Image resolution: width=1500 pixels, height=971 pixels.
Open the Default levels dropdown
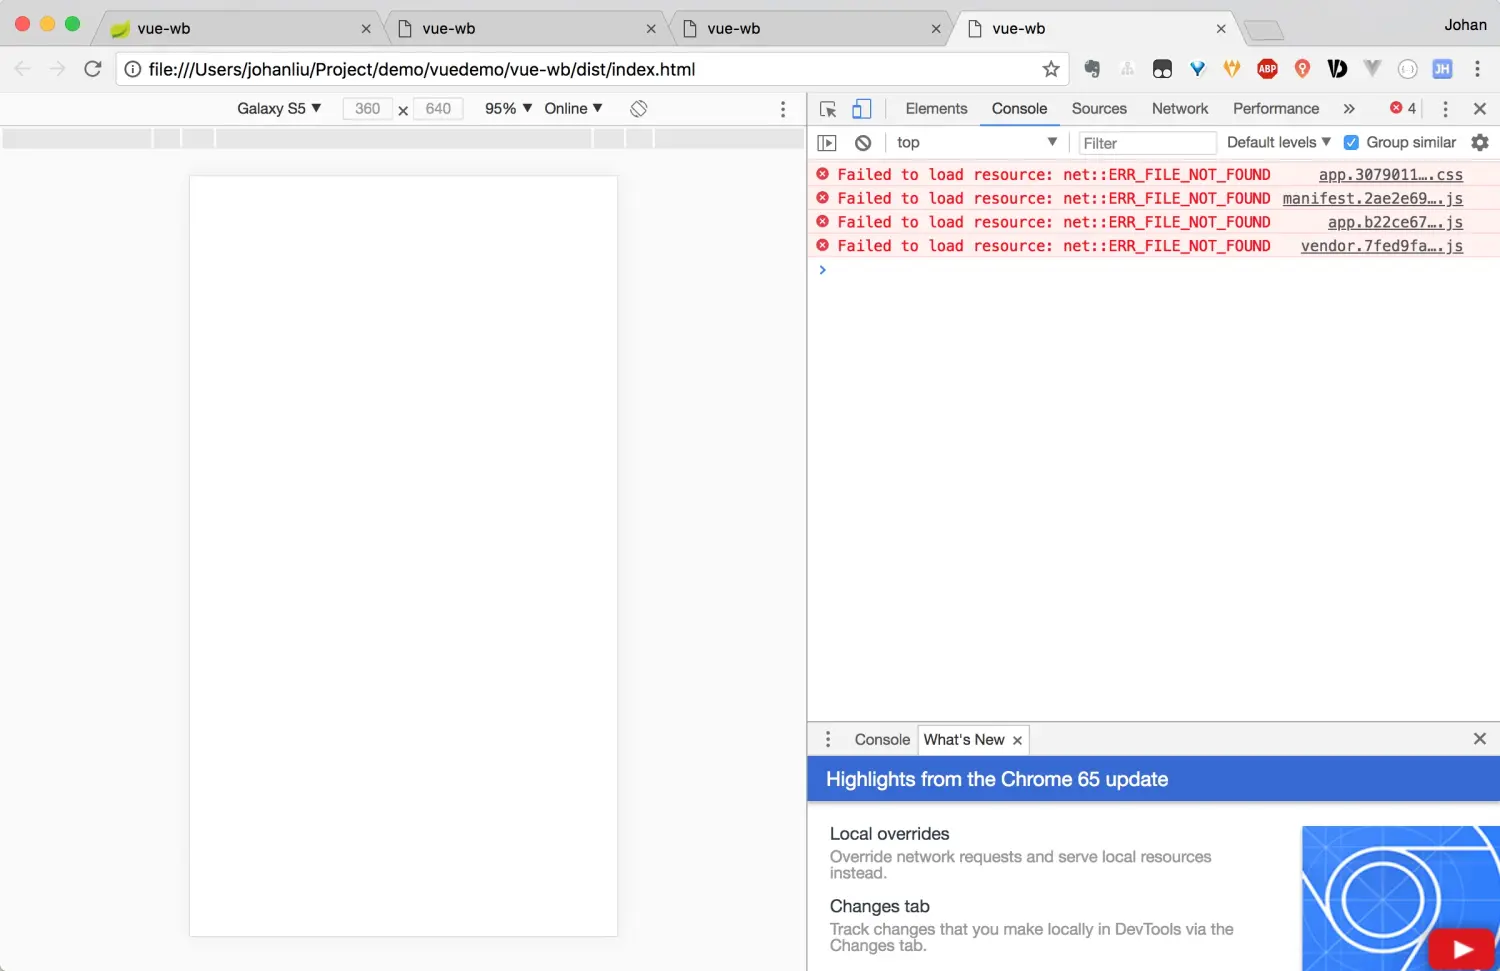click(1279, 142)
